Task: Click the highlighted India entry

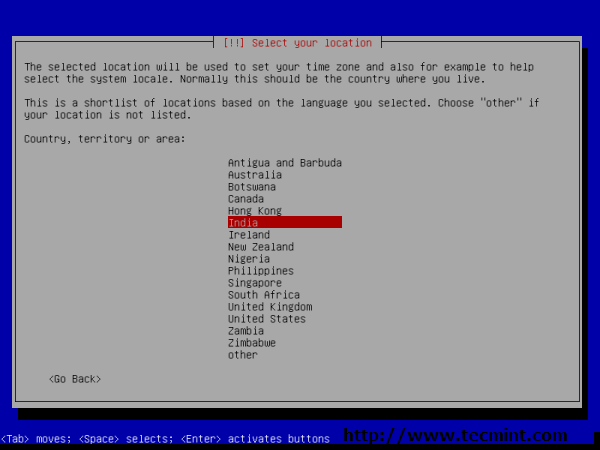Action: [x=285, y=222]
